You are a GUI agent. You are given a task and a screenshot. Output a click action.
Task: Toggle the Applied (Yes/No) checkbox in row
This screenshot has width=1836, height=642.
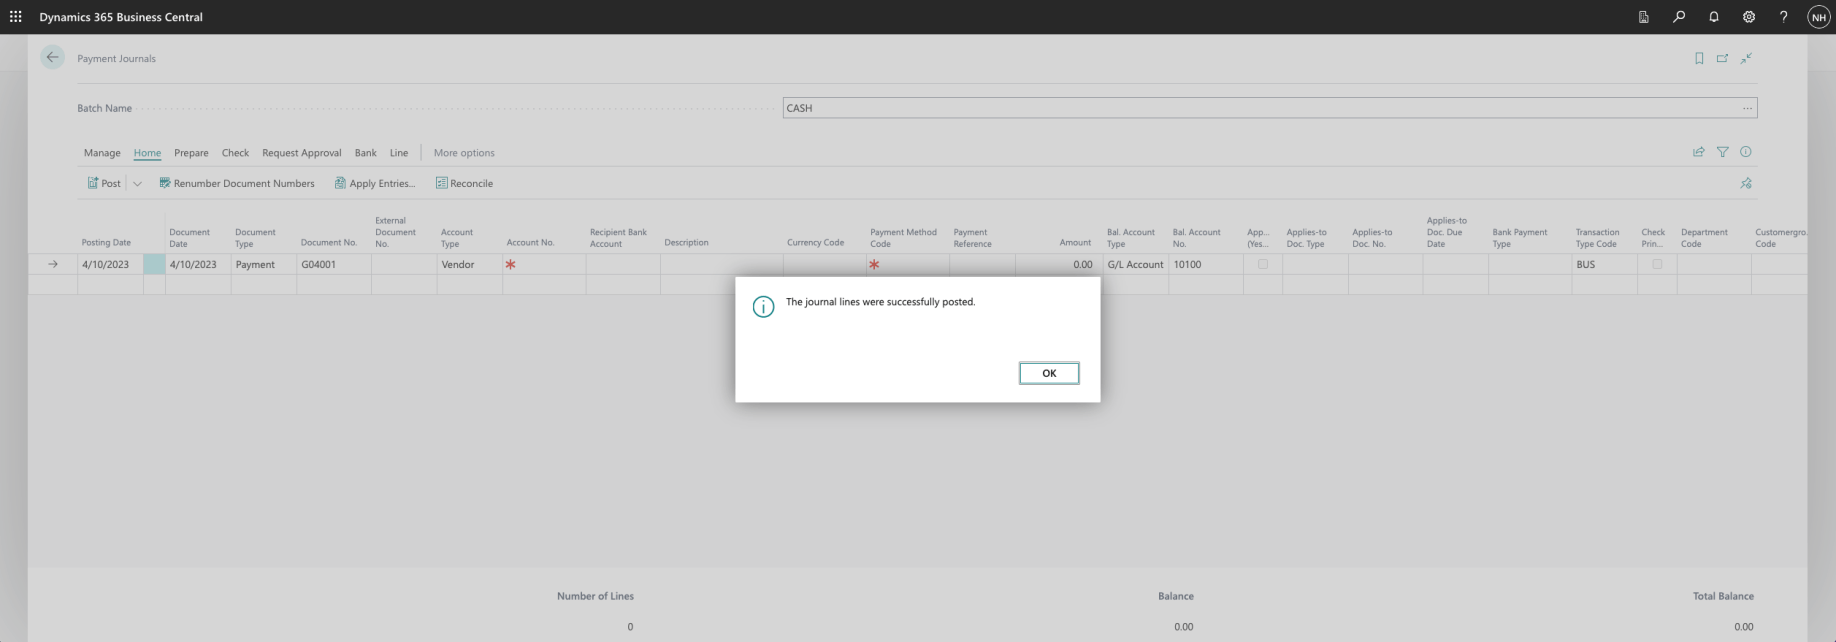click(1263, 264)
